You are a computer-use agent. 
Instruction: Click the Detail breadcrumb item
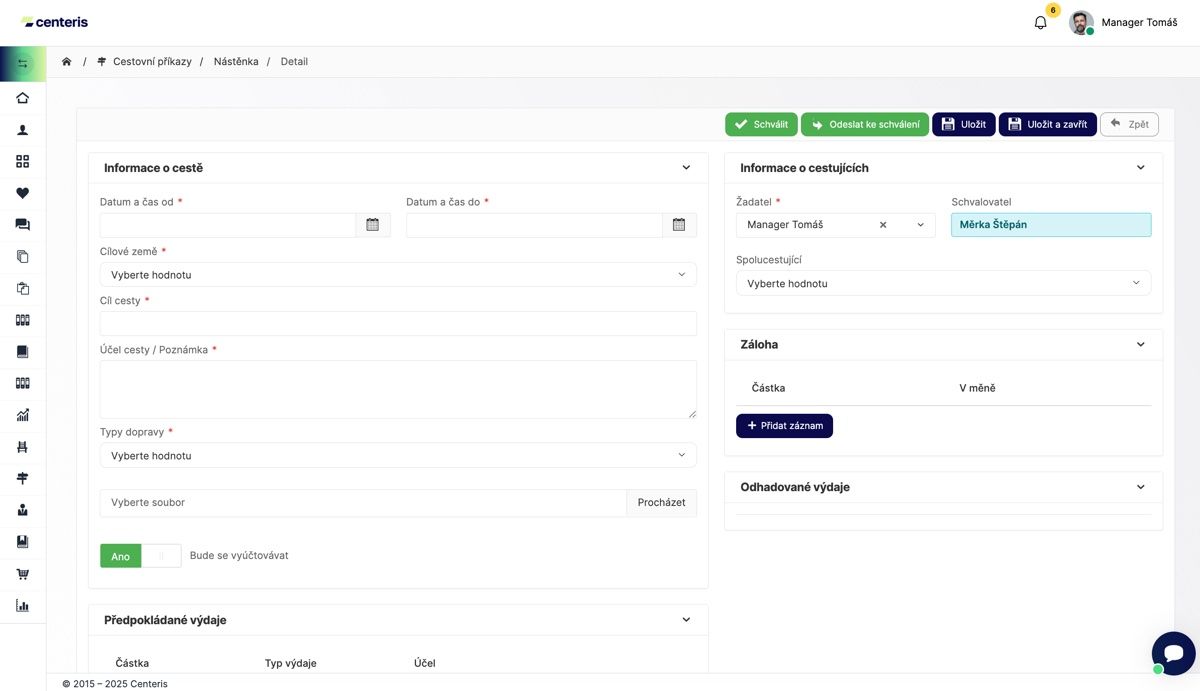[x=294, y=61]
